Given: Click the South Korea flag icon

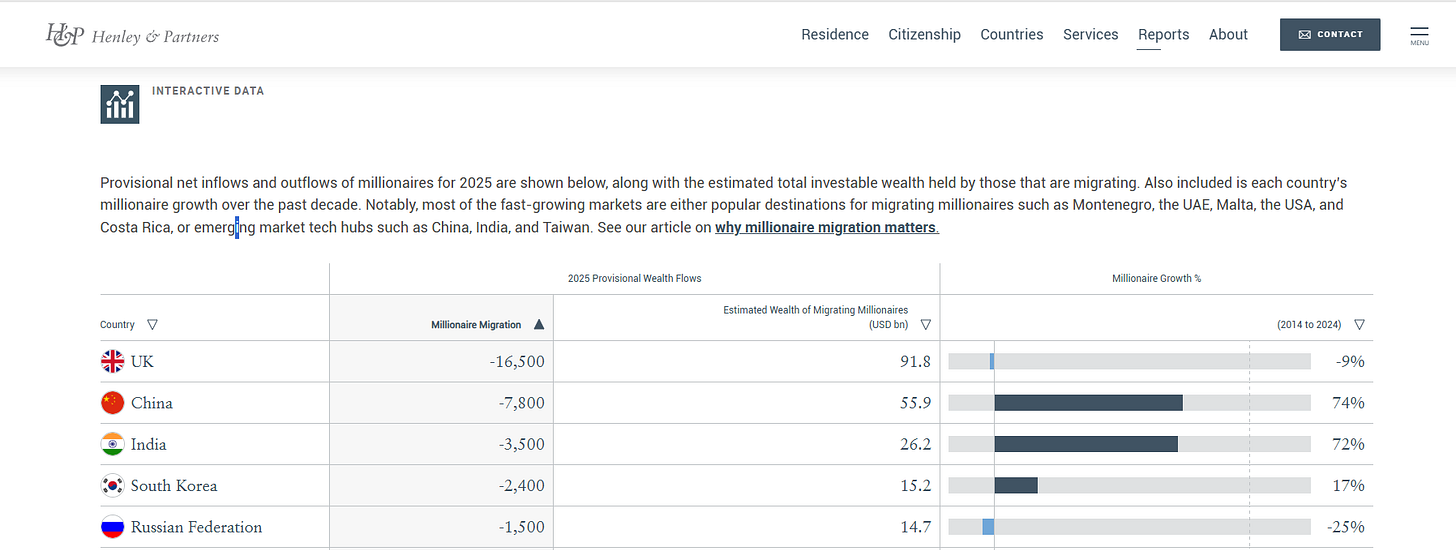Looking at the screenshot, I should 113,486.
